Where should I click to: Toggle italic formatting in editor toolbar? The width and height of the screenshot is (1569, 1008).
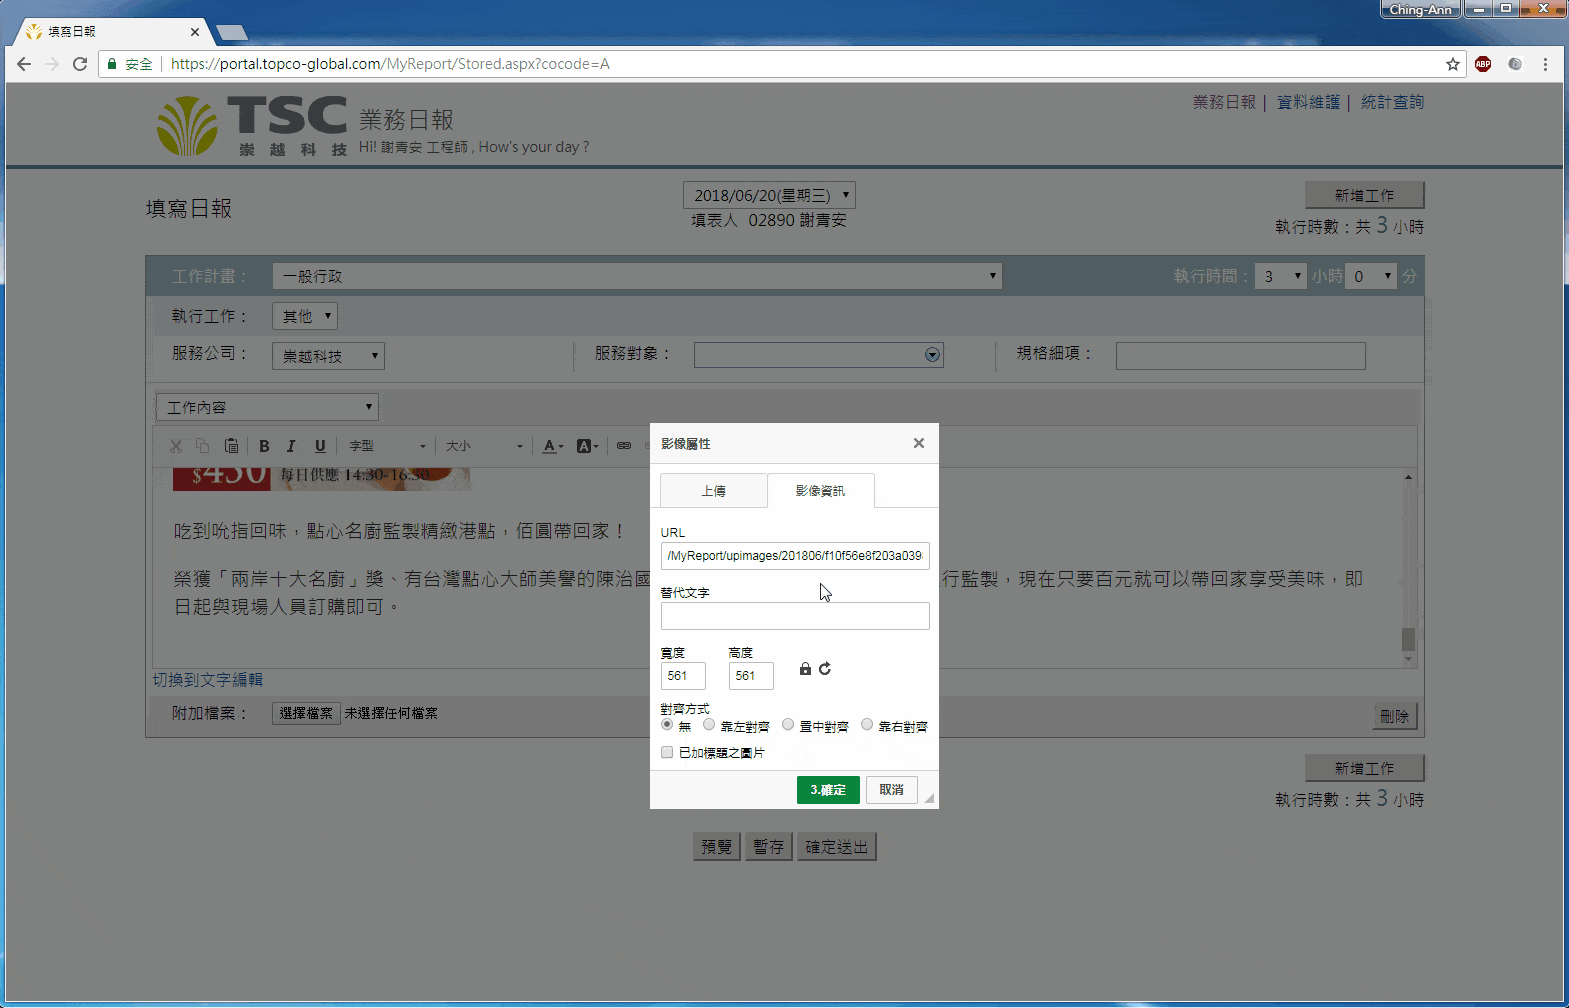tap(291, 446)
